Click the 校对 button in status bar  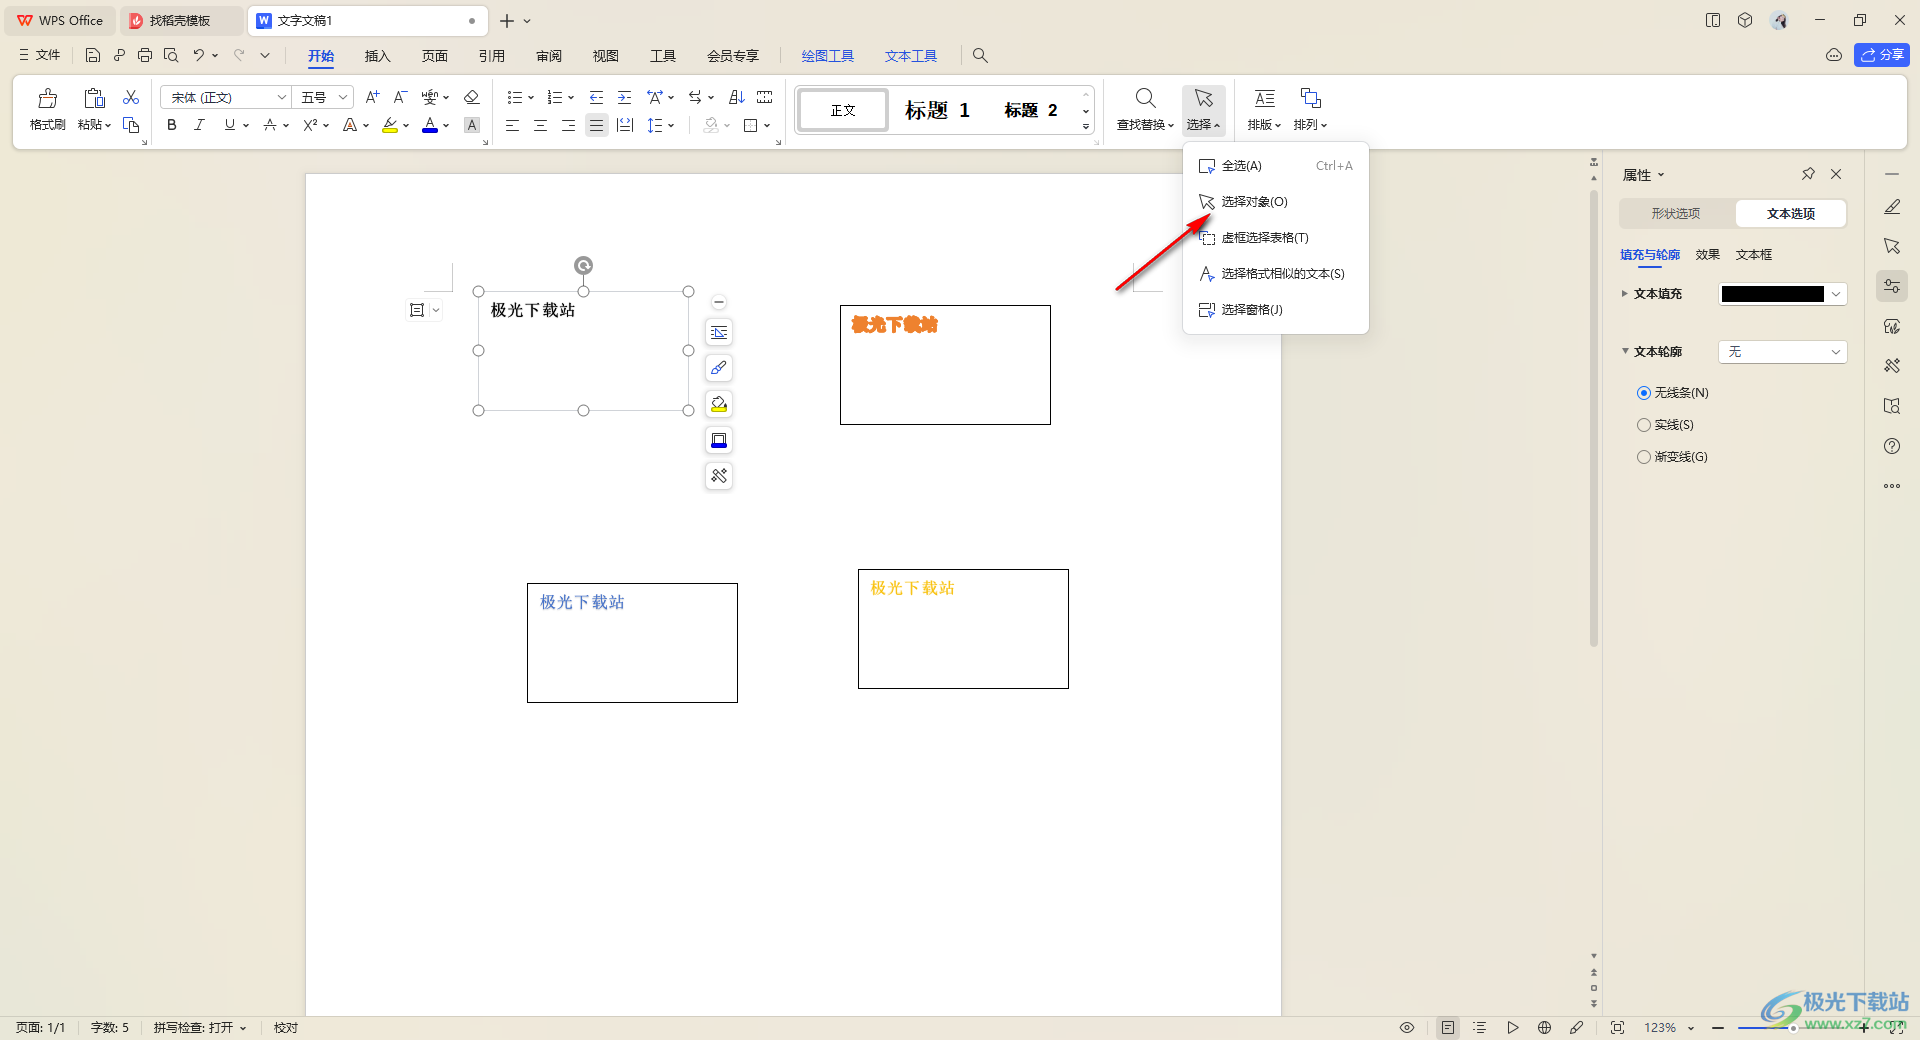coord(286,1027)
